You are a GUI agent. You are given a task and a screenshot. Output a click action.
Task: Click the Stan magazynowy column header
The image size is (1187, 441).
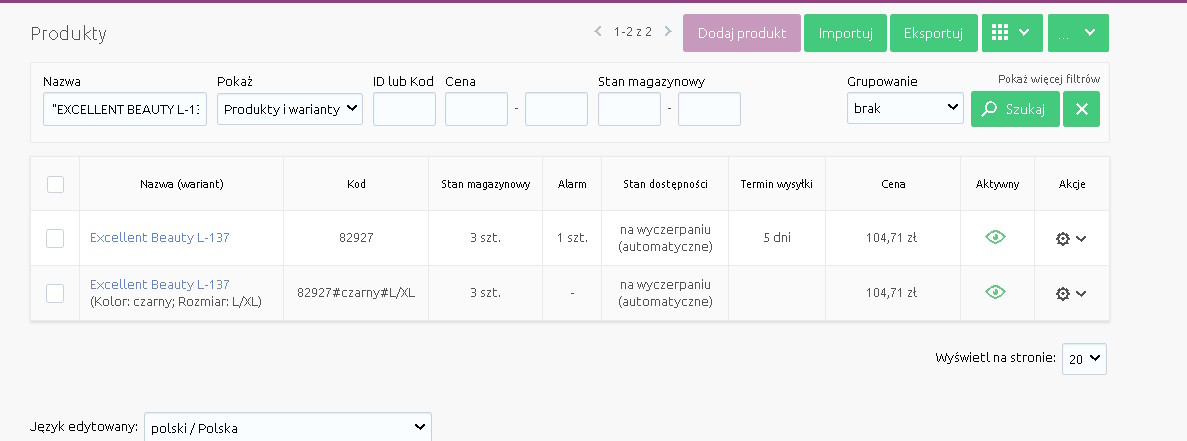pyautogui.click(x=485, y=184)
